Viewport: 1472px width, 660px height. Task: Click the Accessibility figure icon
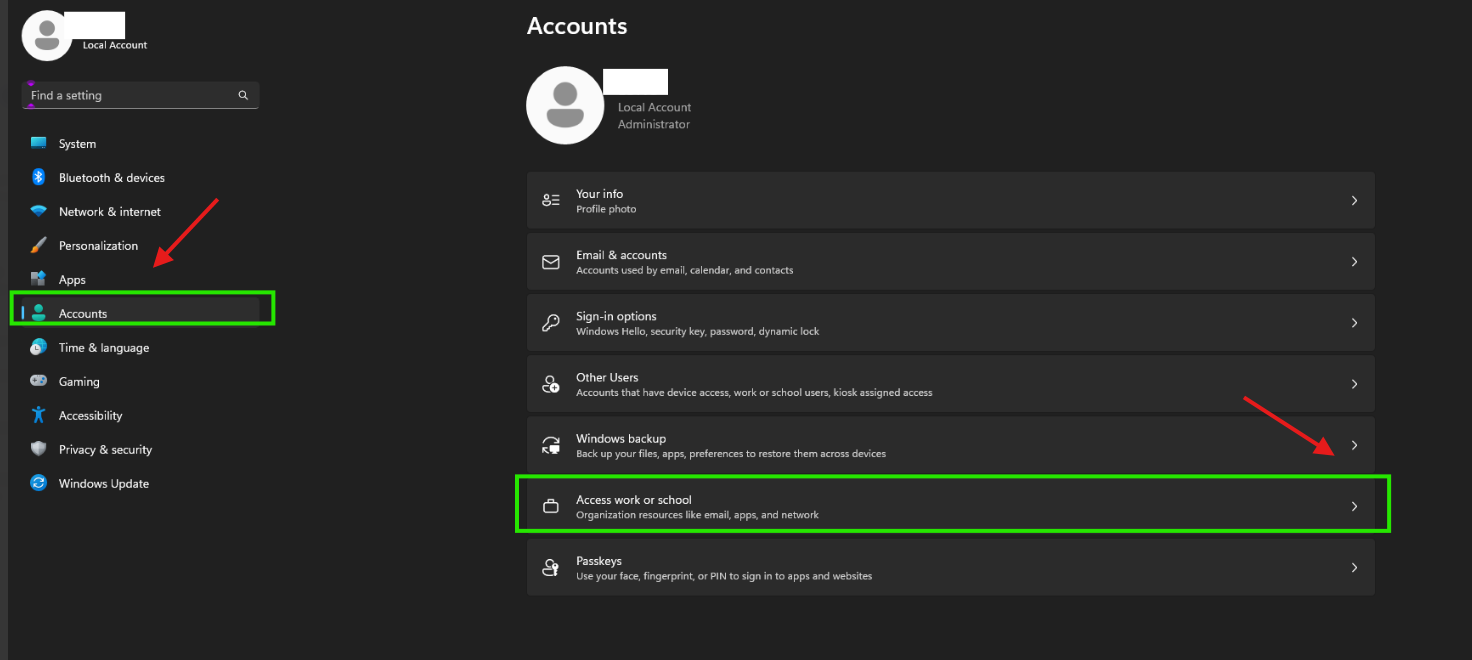[x=39, y=415]
